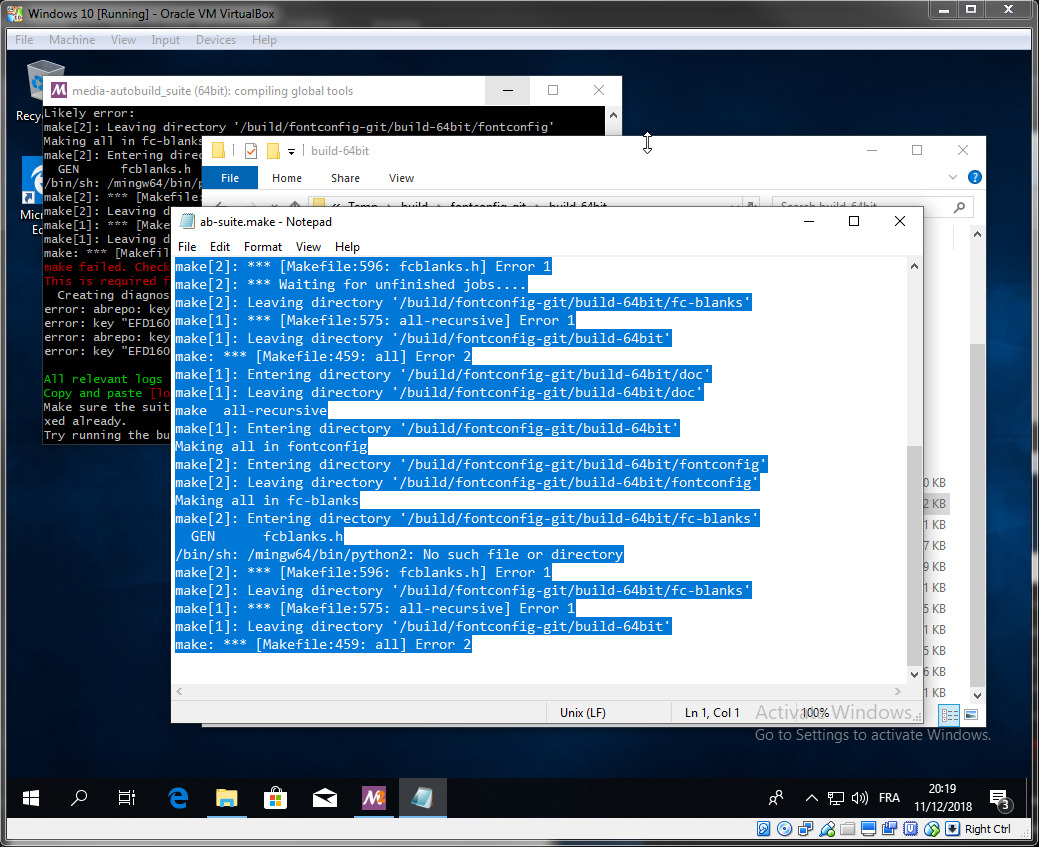
Task: Switch to Notepad taskbar icon
Action: (x=422, y=798)
